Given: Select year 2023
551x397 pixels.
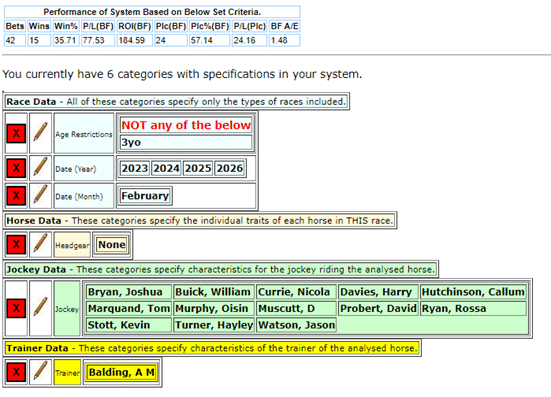Looking at the screenshot, I should point(135,168).
